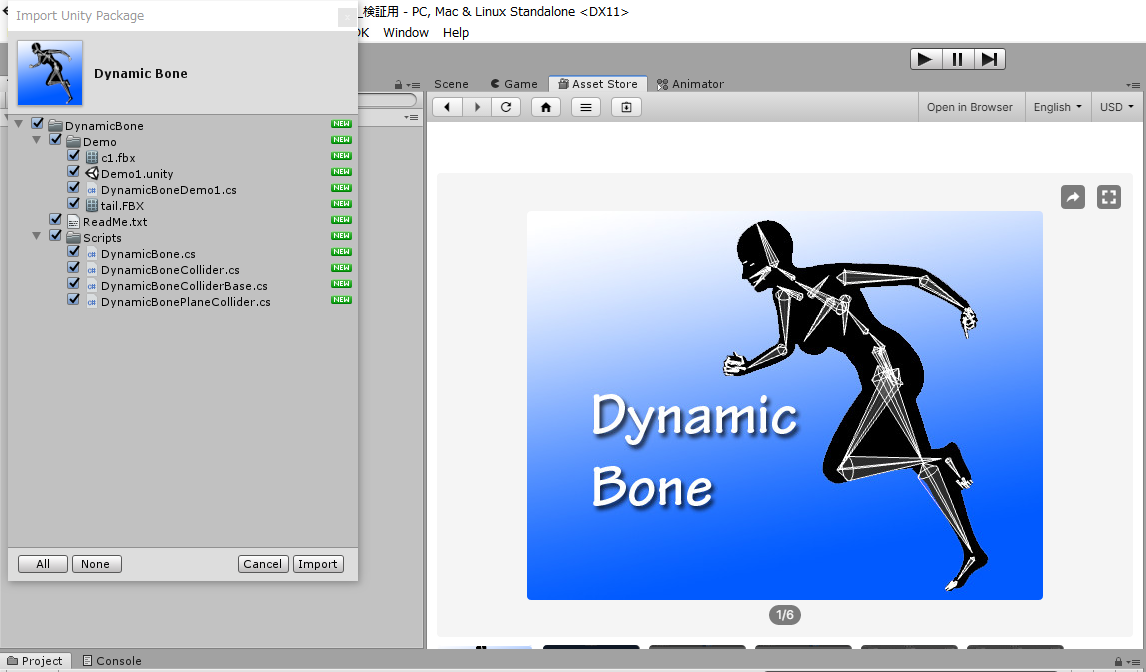Screen dimensions: 1146x672
Task: Open the Window menu
Action: [406, 33]
